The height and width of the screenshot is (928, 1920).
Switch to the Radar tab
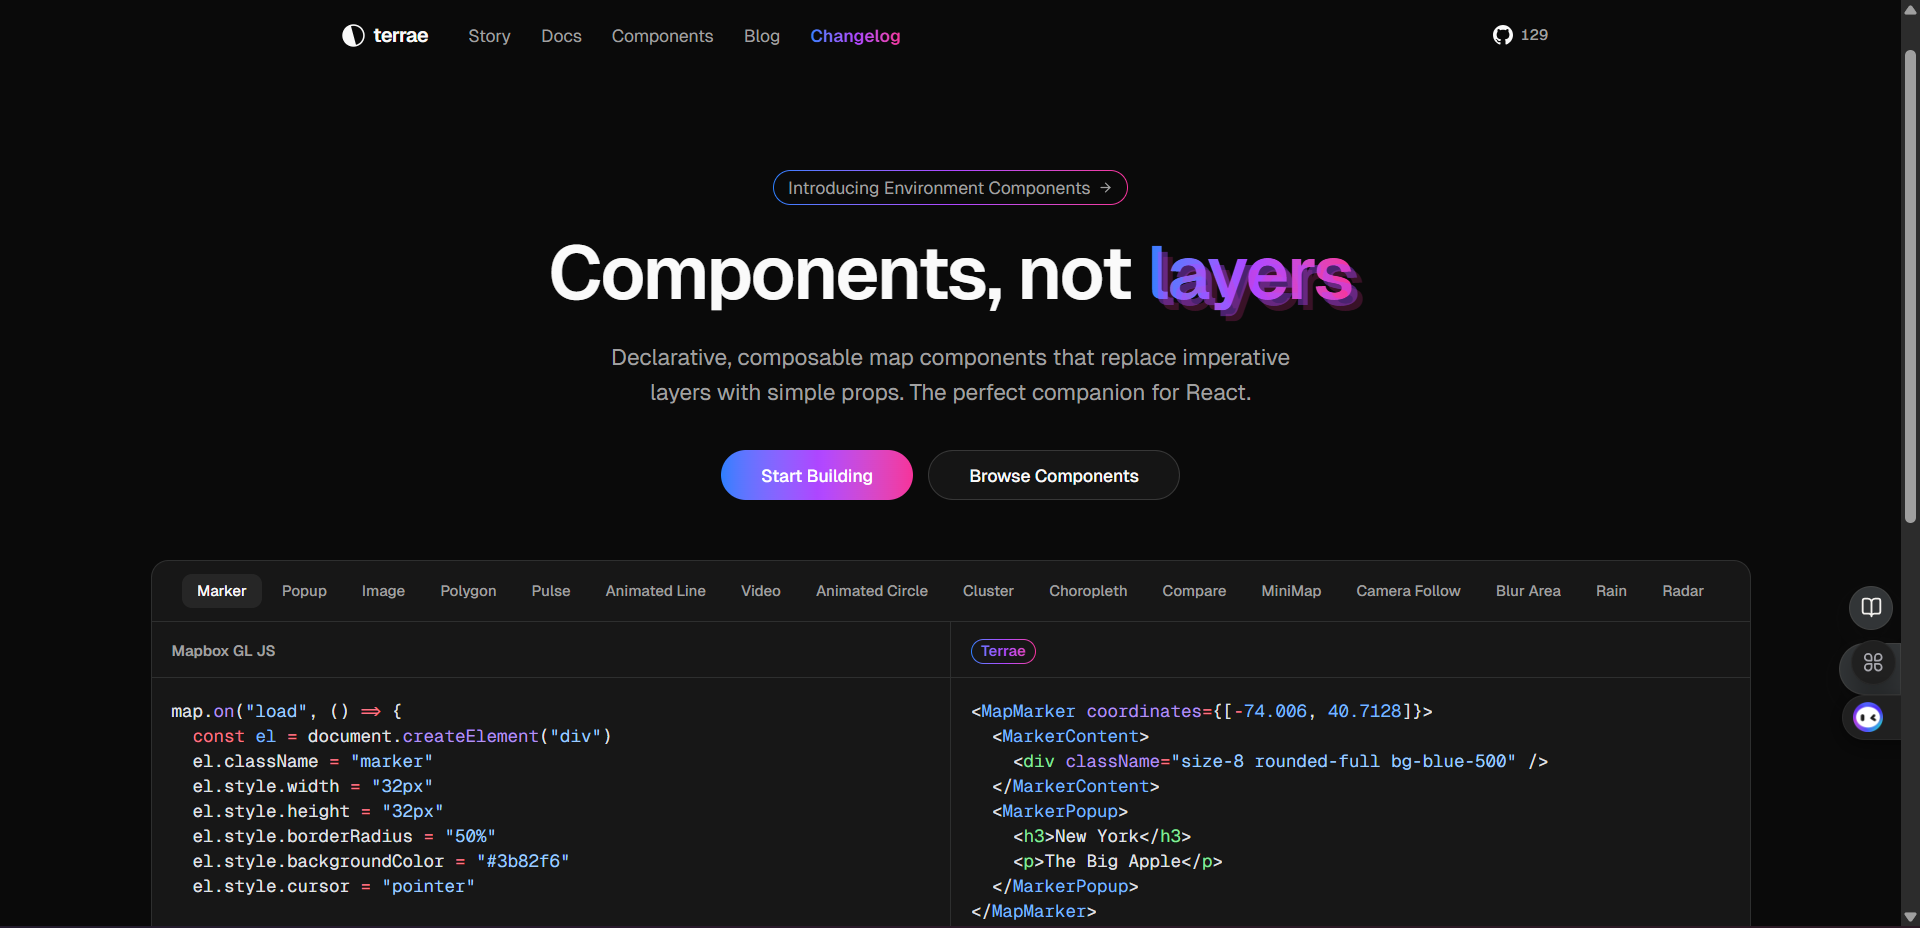[x=1682, y=591]
